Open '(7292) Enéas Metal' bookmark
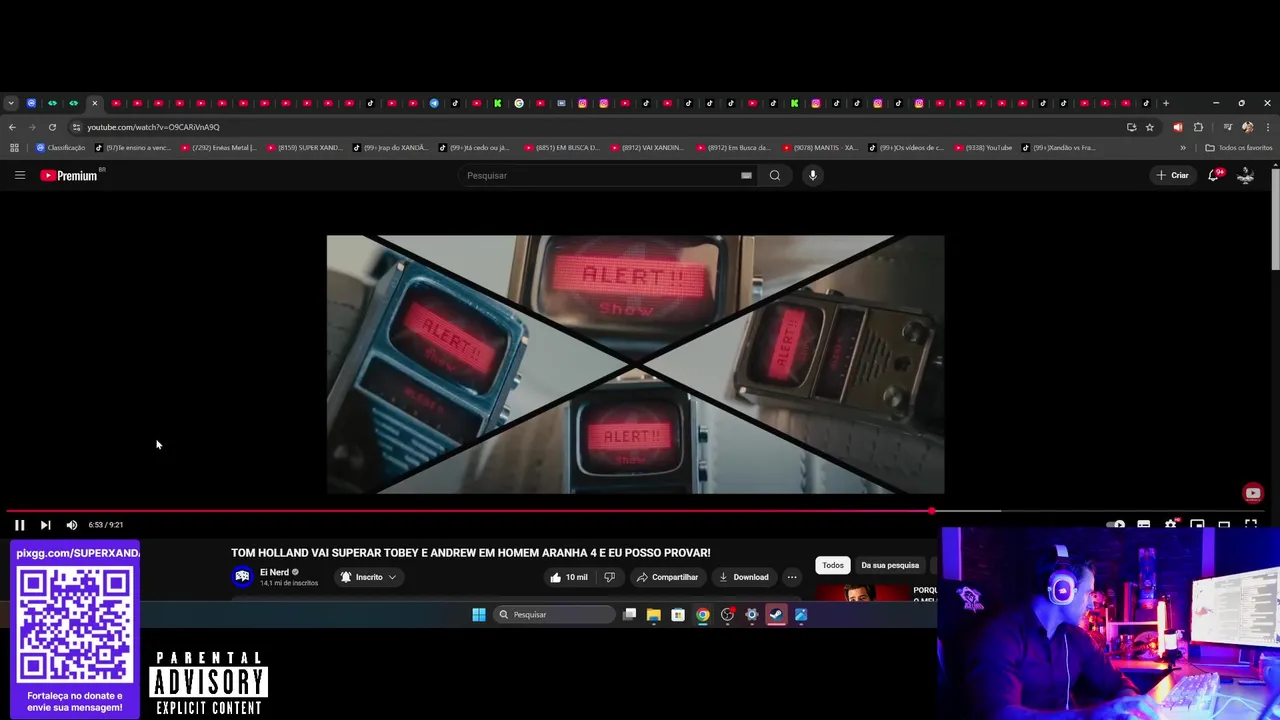This screenshot has width=1280, height=720. (x=219, y=148)
